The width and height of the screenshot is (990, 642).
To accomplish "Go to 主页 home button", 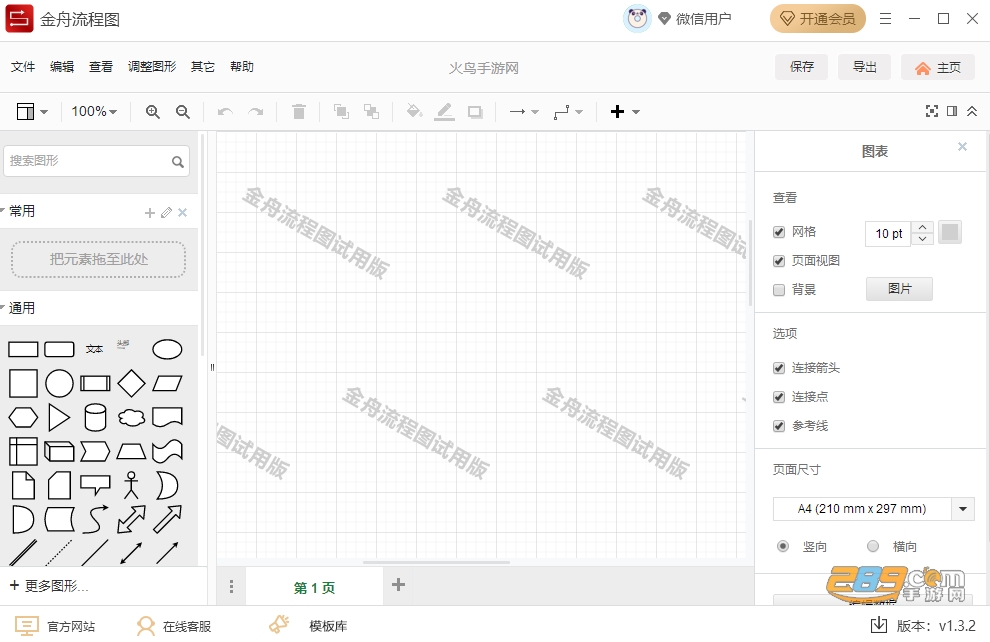I will 938,68.
